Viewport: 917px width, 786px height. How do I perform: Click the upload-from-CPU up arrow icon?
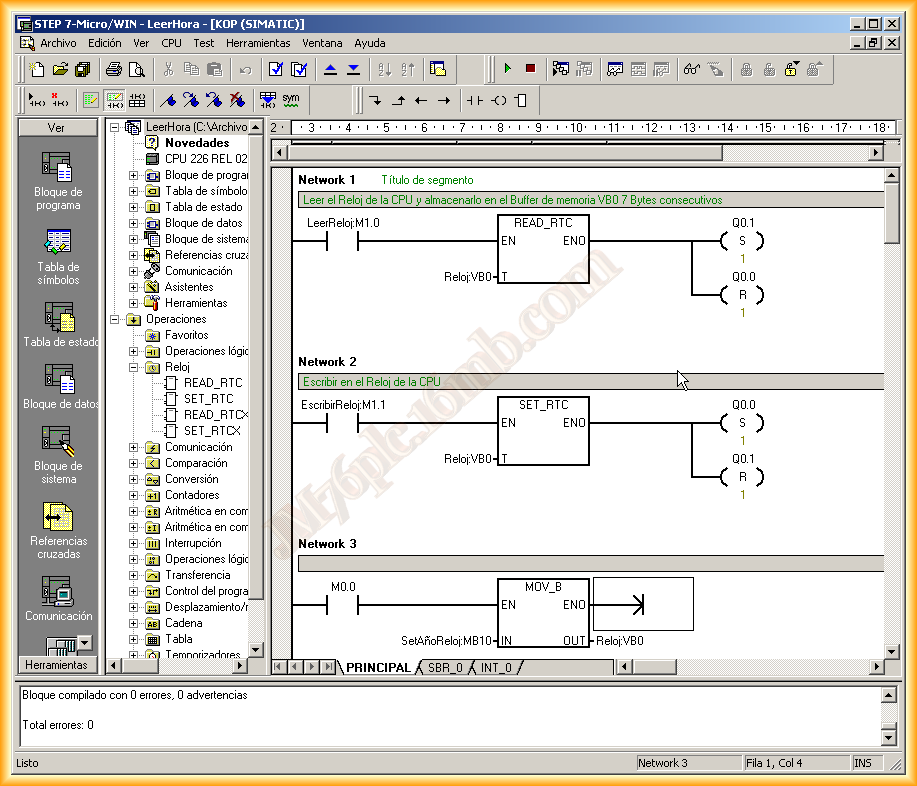331,69
